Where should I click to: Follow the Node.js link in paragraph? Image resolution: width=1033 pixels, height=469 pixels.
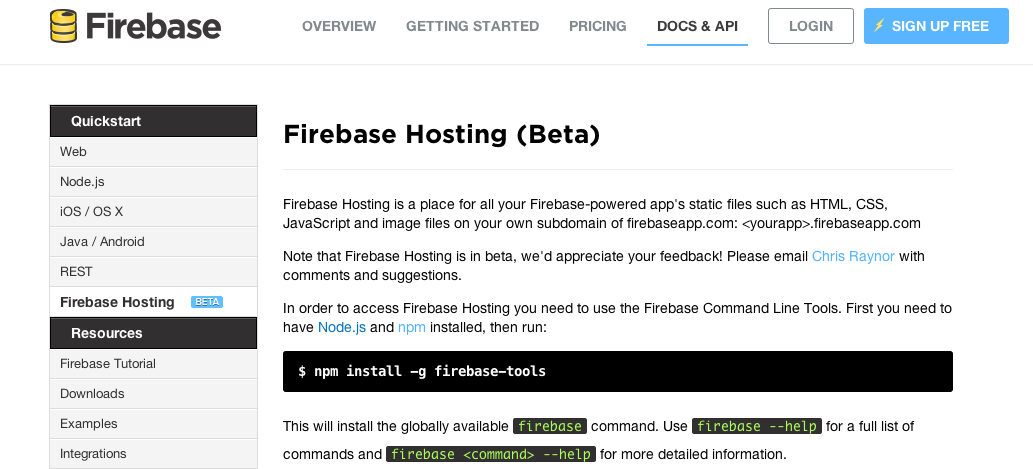[x=342, y=327]
